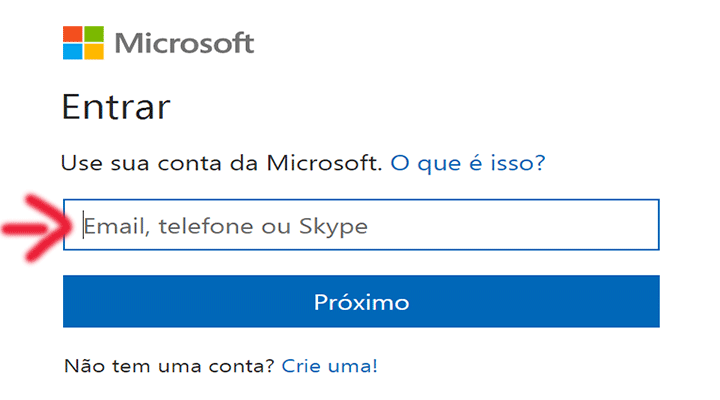Click the blue Próximo button
This screenshot has height=400, width=720.
tap(361, 301)
